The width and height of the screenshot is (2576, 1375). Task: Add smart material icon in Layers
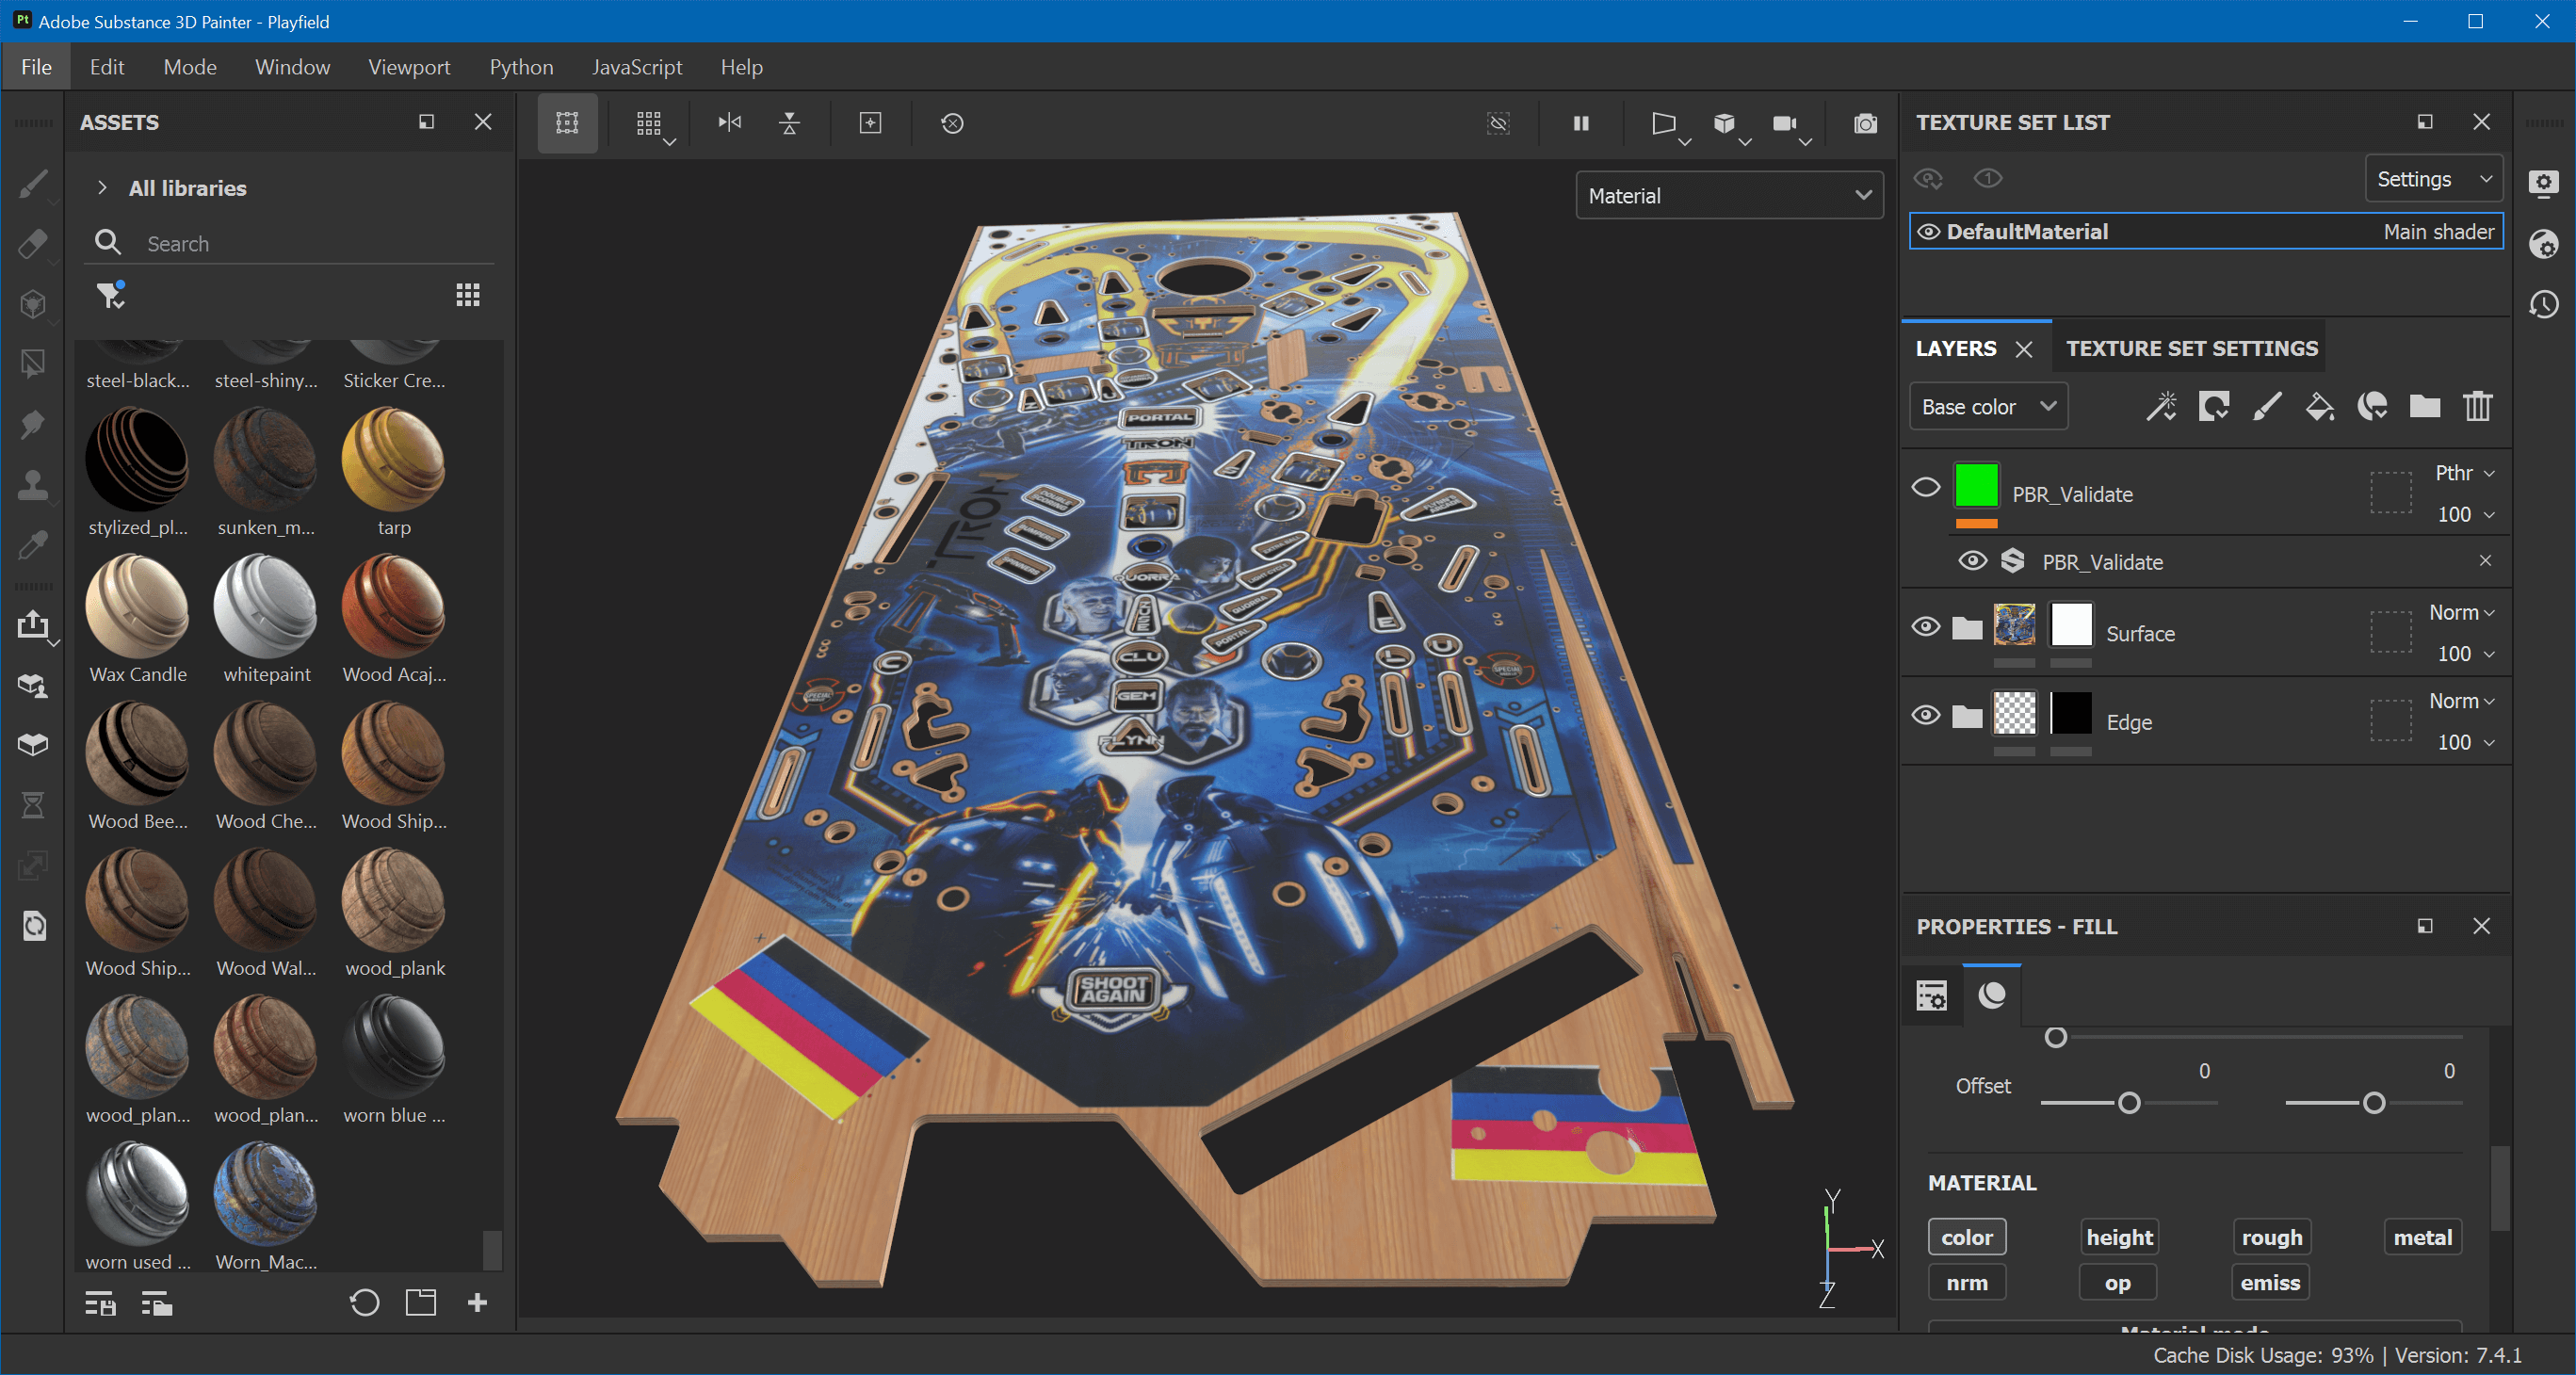(x=2372, y=406)
